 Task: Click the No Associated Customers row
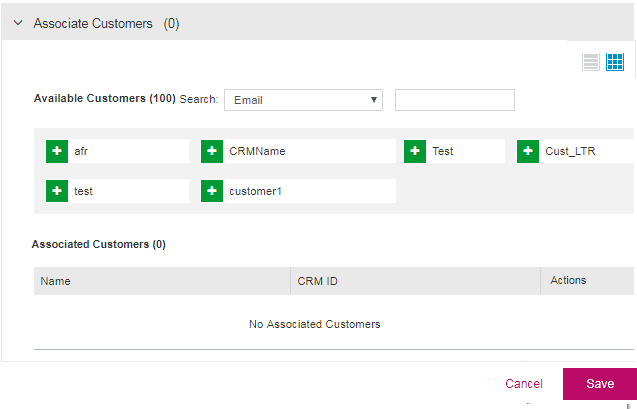pyautogui.click(x=314, y=324)
